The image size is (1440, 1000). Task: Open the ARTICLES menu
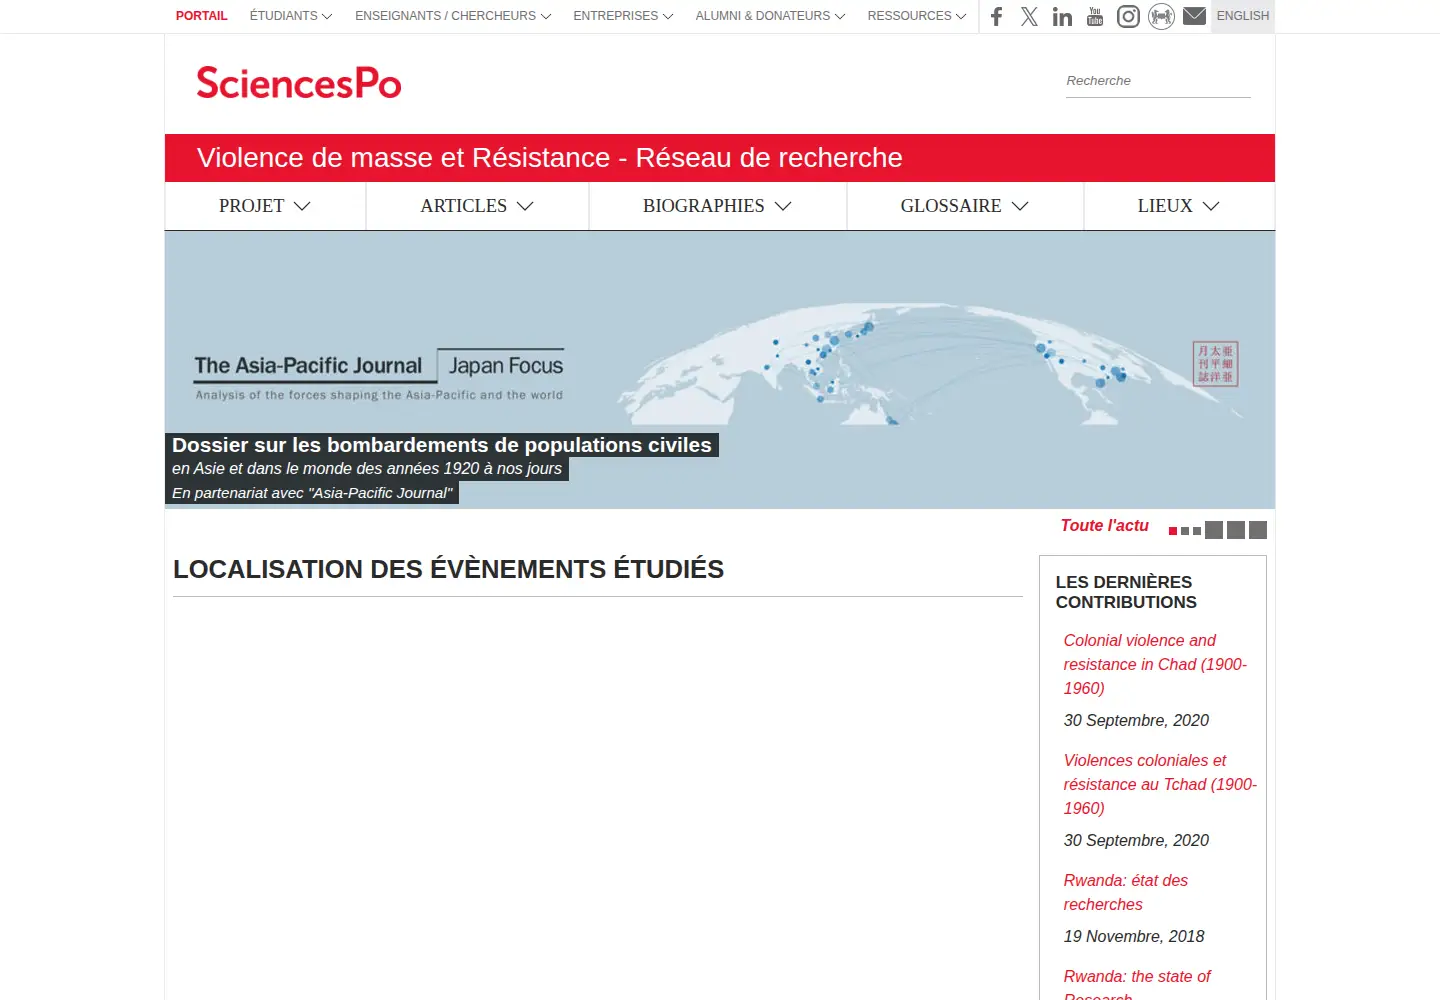tap(477, 206)
